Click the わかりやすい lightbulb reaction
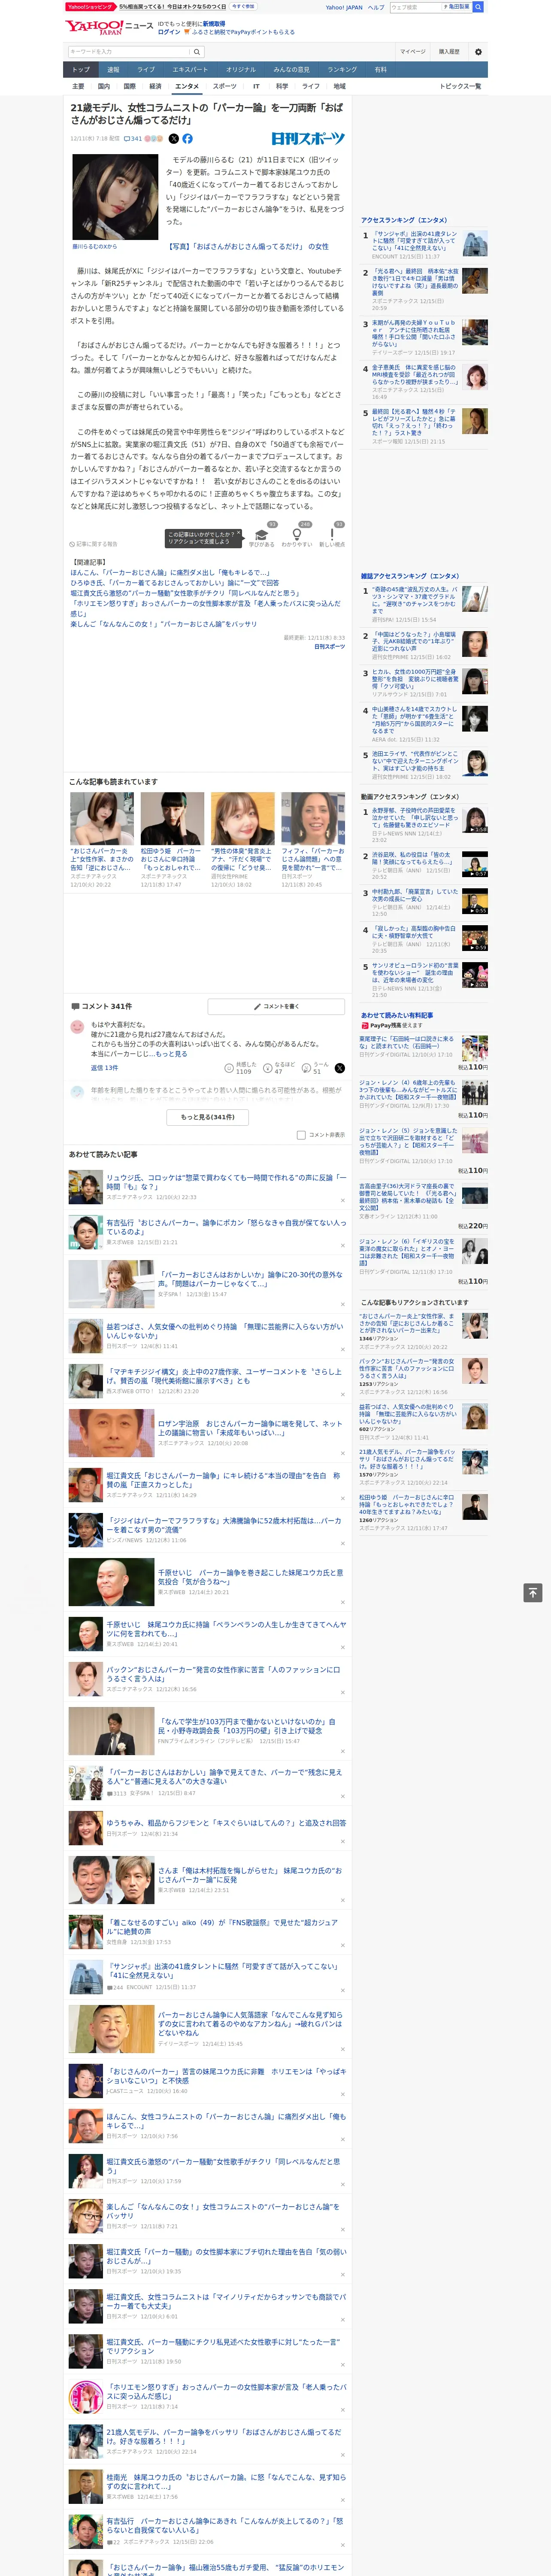The image size is (551, 2576). (297, 535)
